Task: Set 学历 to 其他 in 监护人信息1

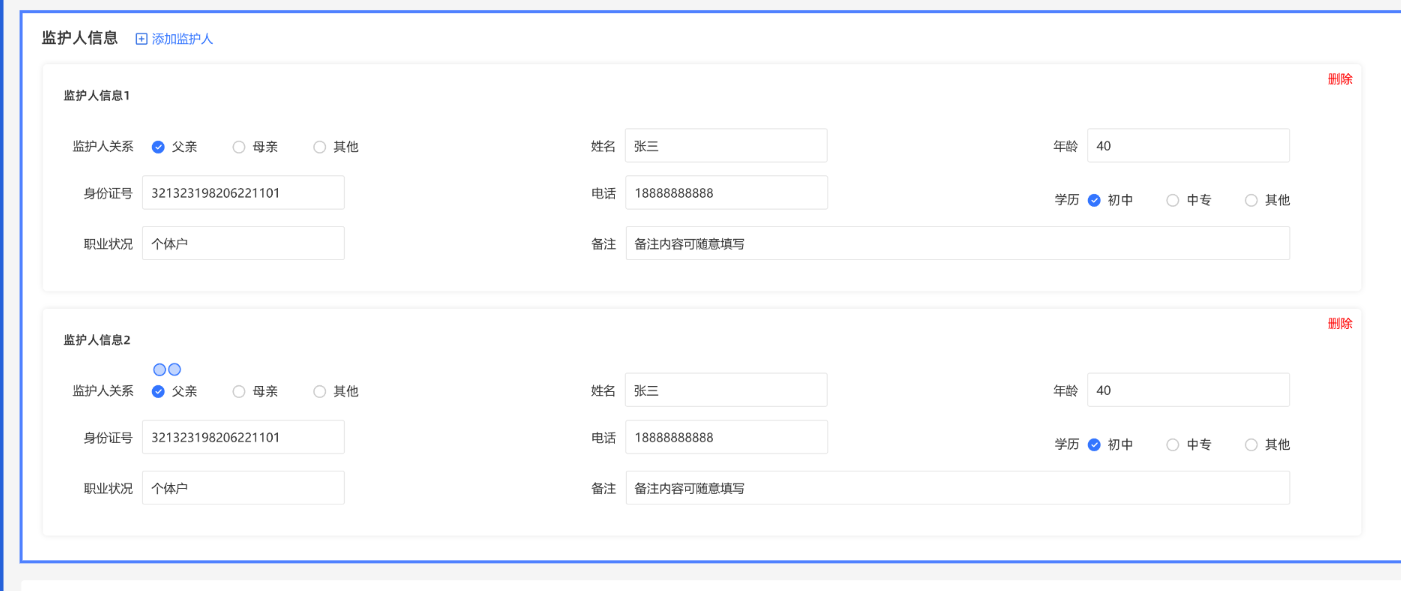Action: click(x=1251, y=200)
